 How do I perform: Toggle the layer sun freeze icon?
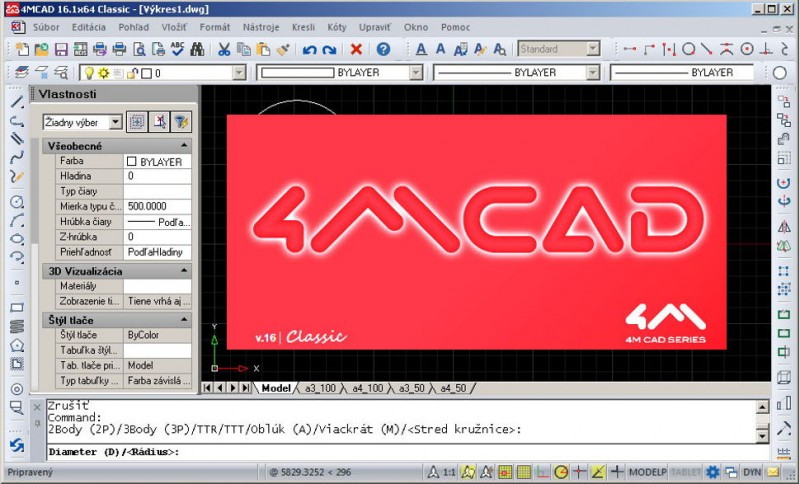(104, 73)
